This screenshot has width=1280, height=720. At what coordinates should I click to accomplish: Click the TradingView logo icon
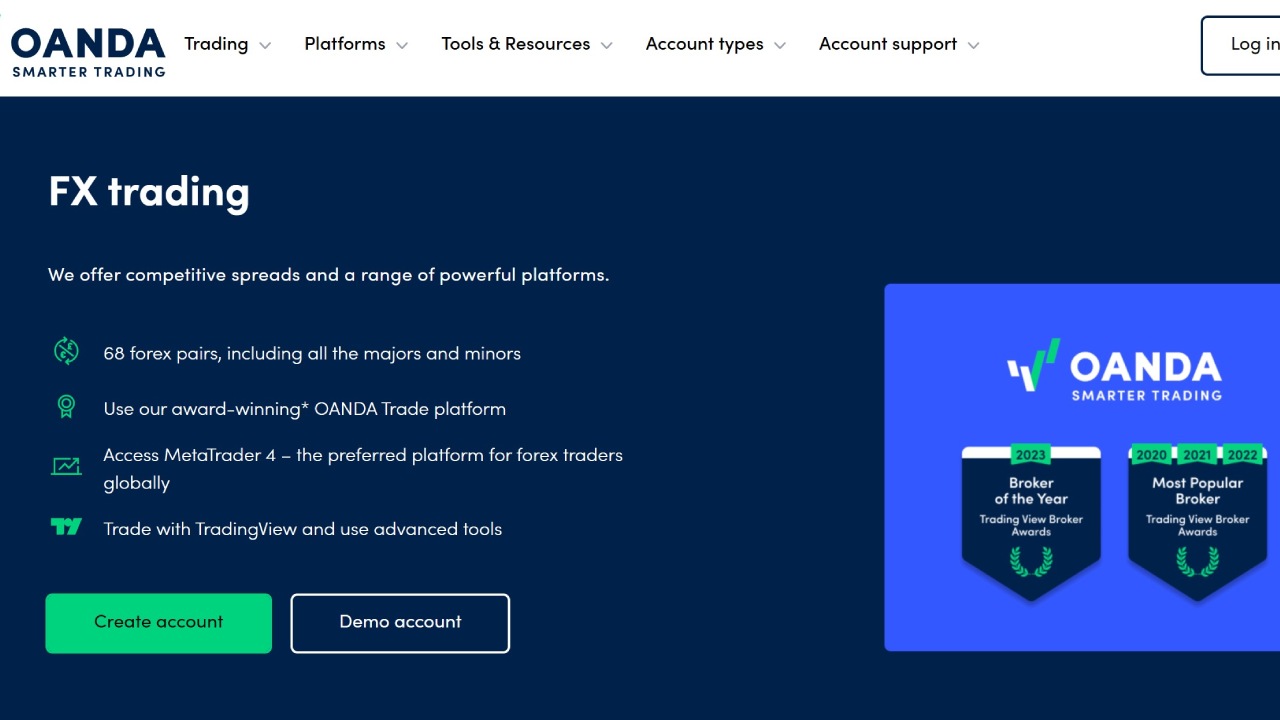(x=66, y=527)
